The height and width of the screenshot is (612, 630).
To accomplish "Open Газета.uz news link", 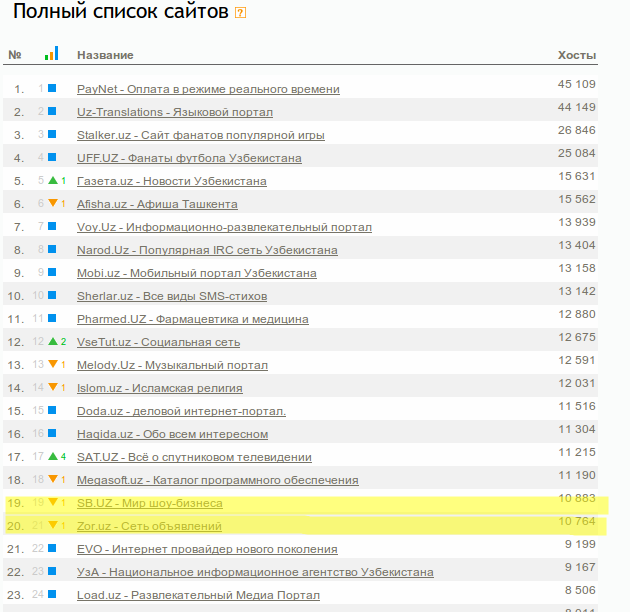I will 172,181.
